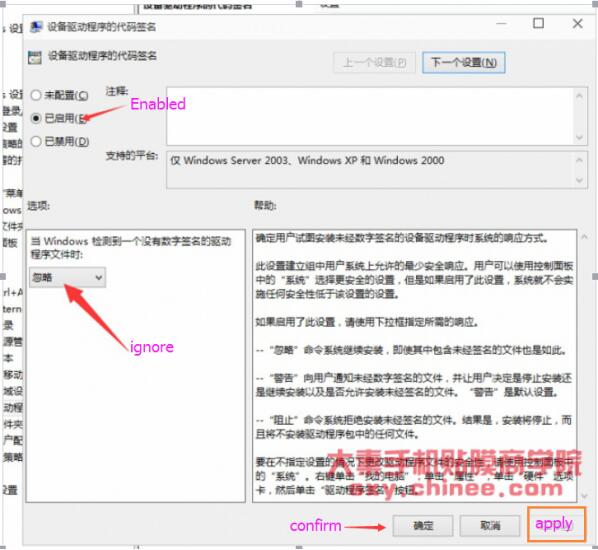Click the down arrow of the help text scrollbar
This screenshot has height=550, width=598.
584,495
